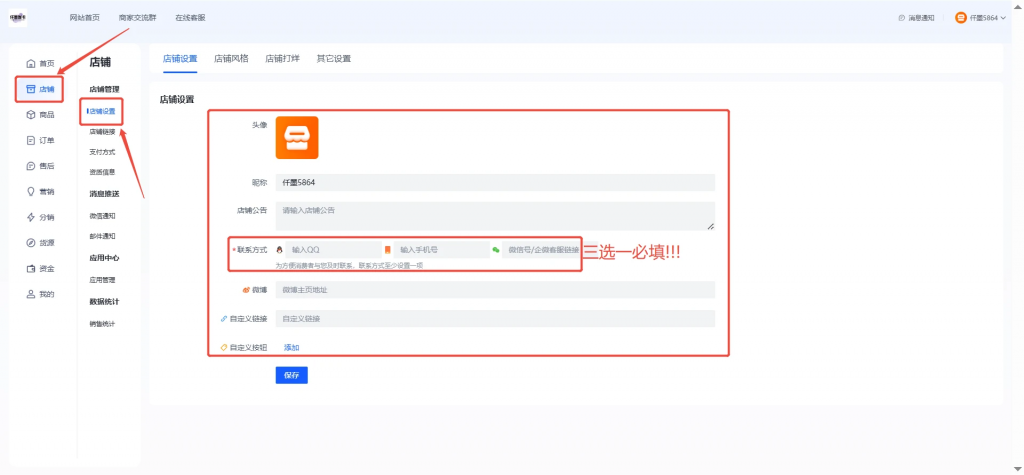The height and width of the screenshot is (475, 1024).
Task: Go to 订单 in the sidebar
Action: tap(40, 140)
